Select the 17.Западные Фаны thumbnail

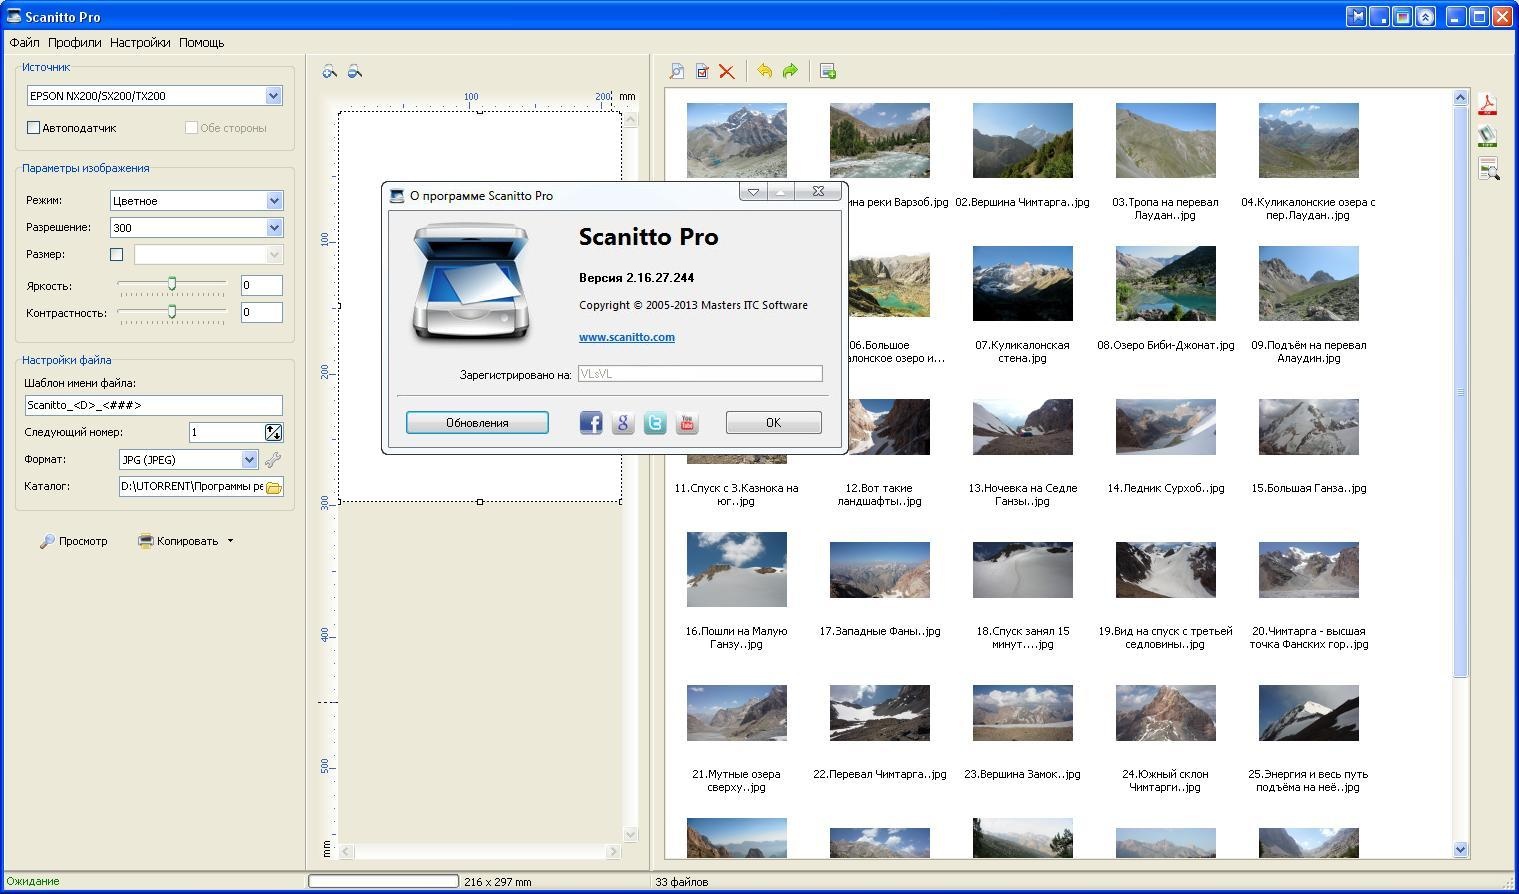879,570
